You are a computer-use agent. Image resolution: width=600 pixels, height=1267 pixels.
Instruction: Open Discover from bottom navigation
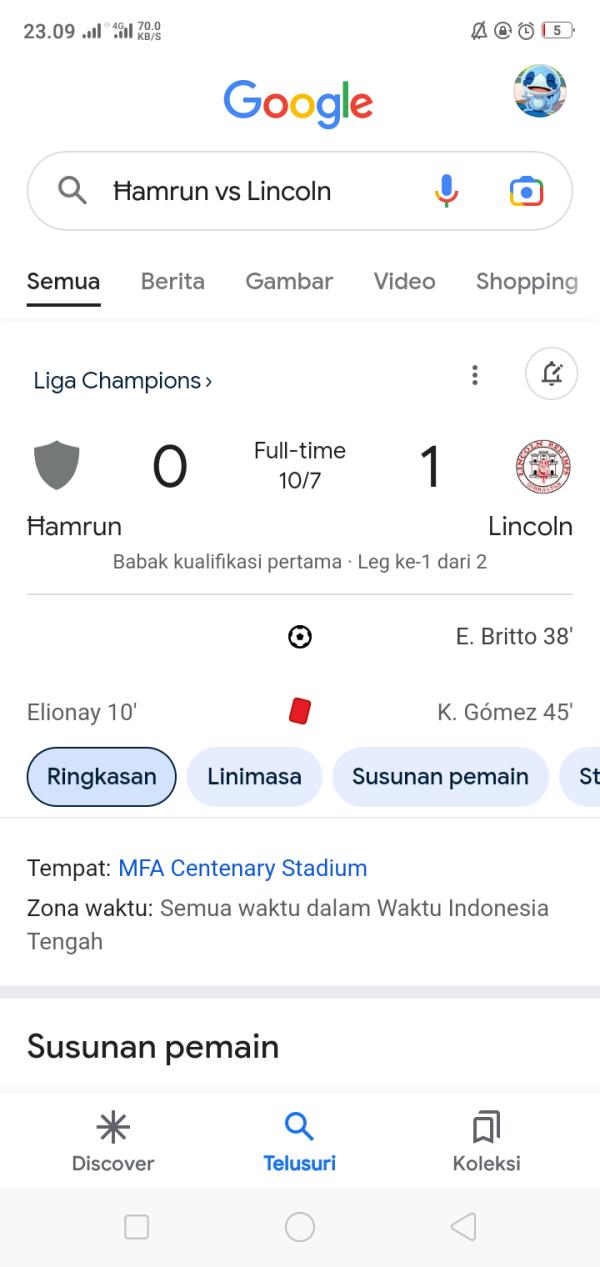tap(113, 1142)
